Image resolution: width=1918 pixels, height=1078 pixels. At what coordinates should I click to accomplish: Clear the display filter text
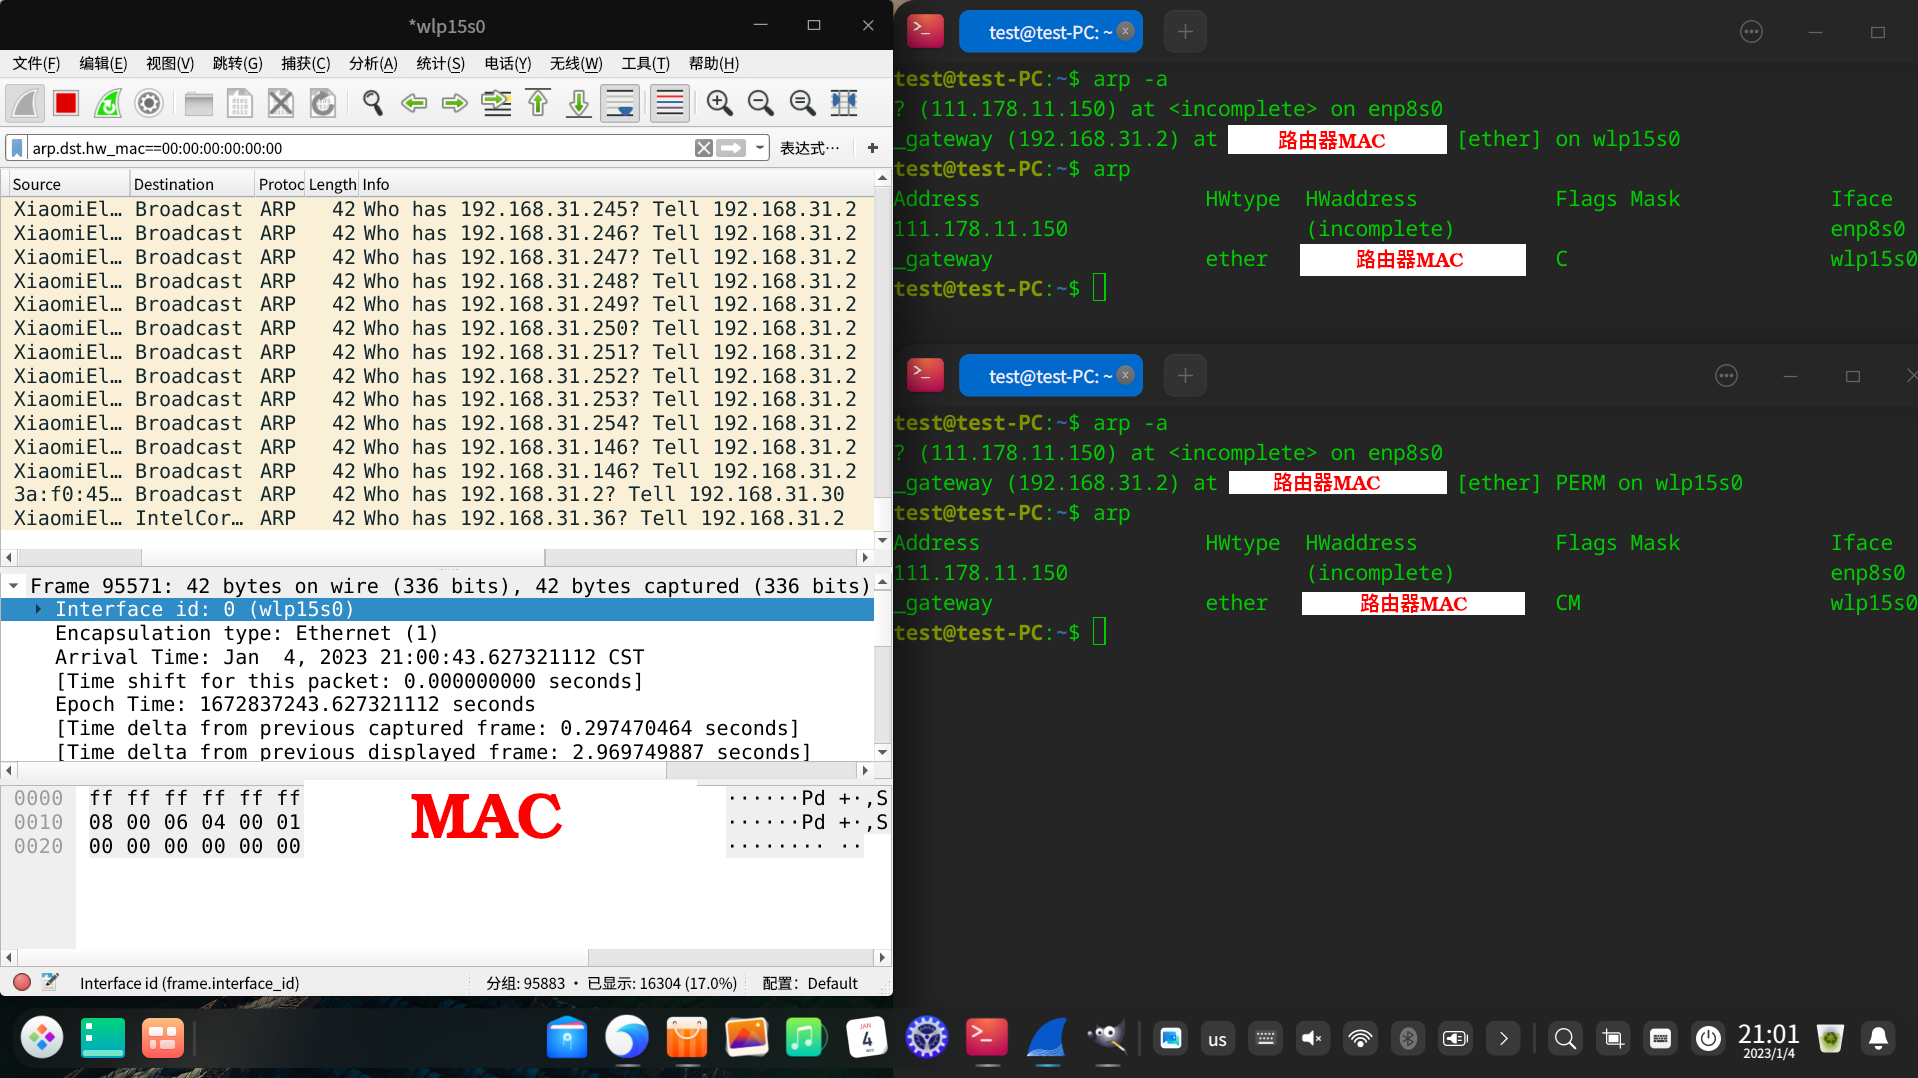704,148
